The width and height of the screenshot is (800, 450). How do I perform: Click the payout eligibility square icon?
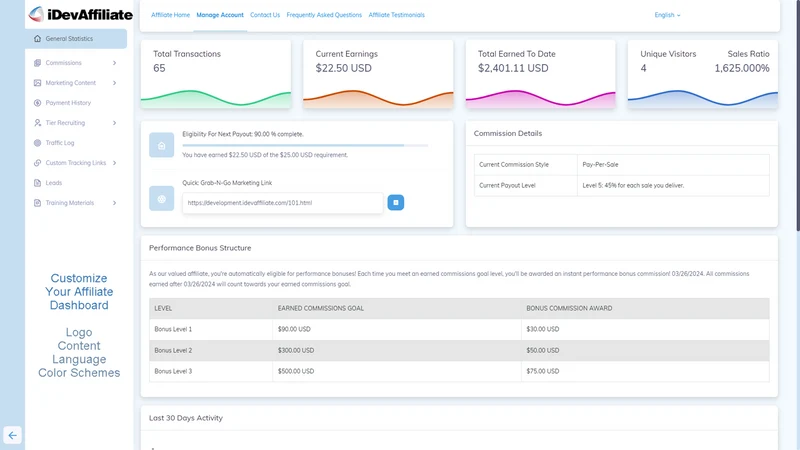point(161,145)
